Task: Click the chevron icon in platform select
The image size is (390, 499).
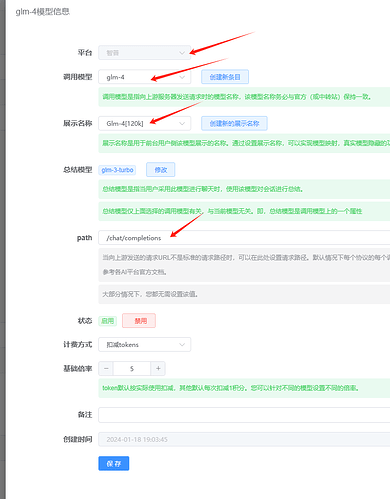Action: (182, 53)
